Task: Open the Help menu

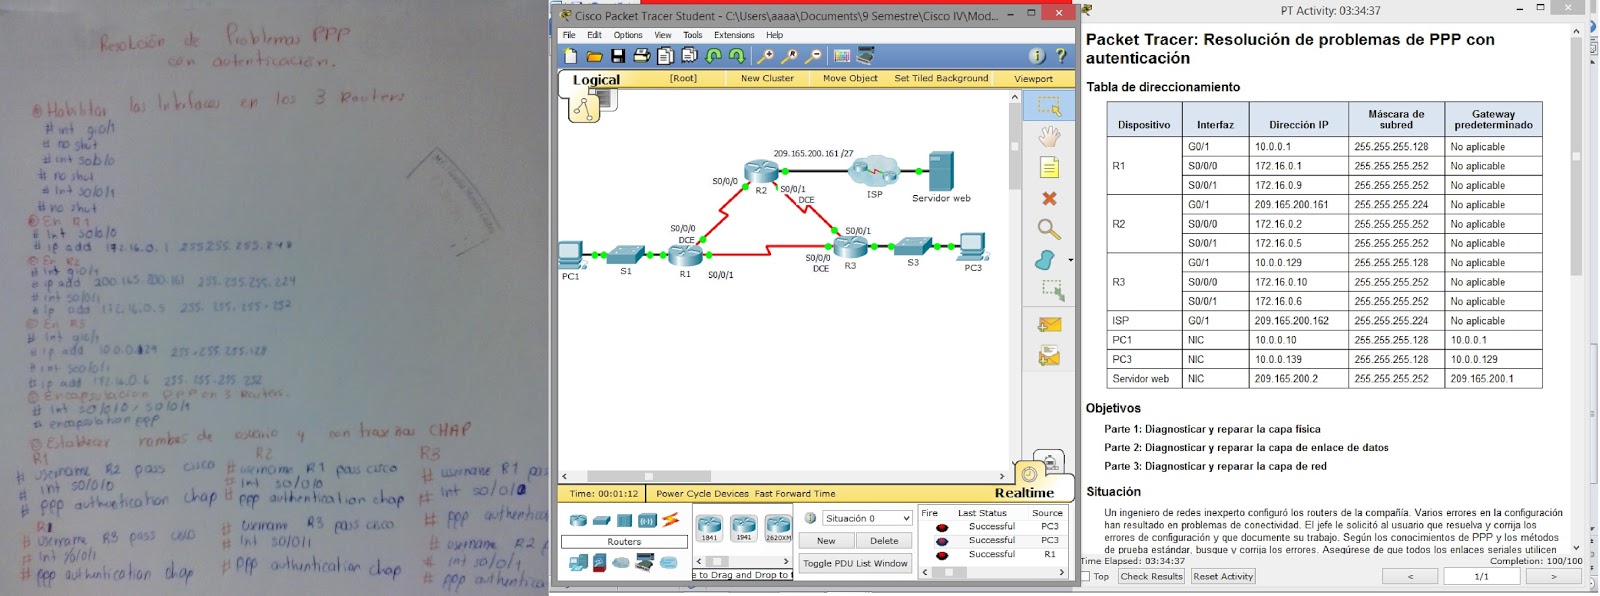Action: point(775,35)
